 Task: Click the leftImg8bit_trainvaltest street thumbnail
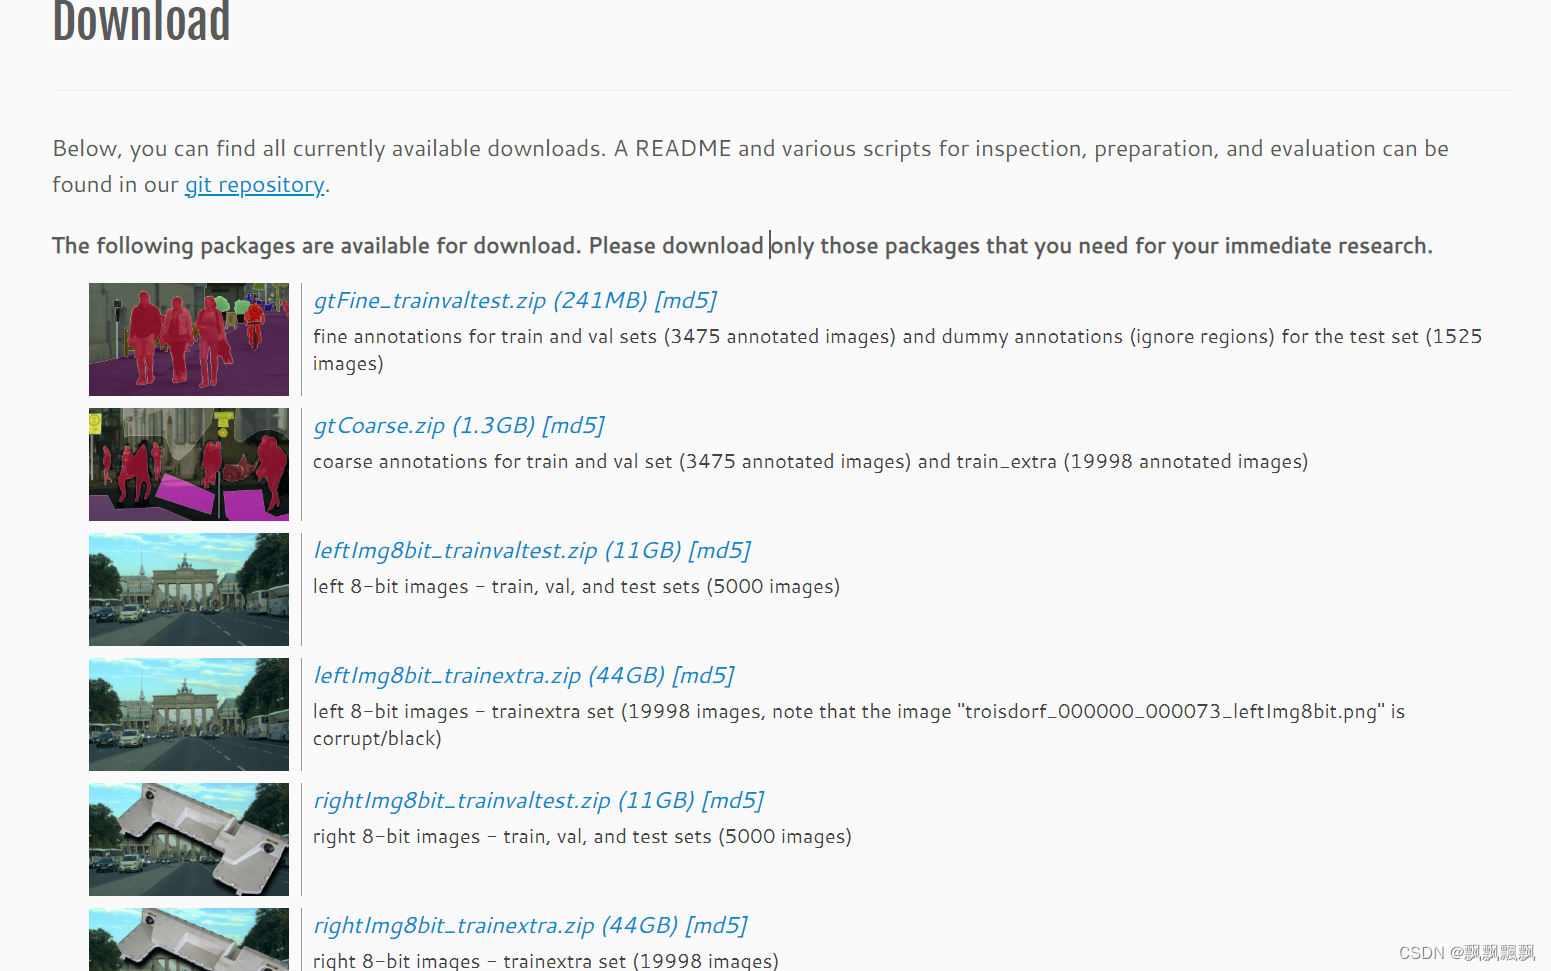click(x=189, y=589)
